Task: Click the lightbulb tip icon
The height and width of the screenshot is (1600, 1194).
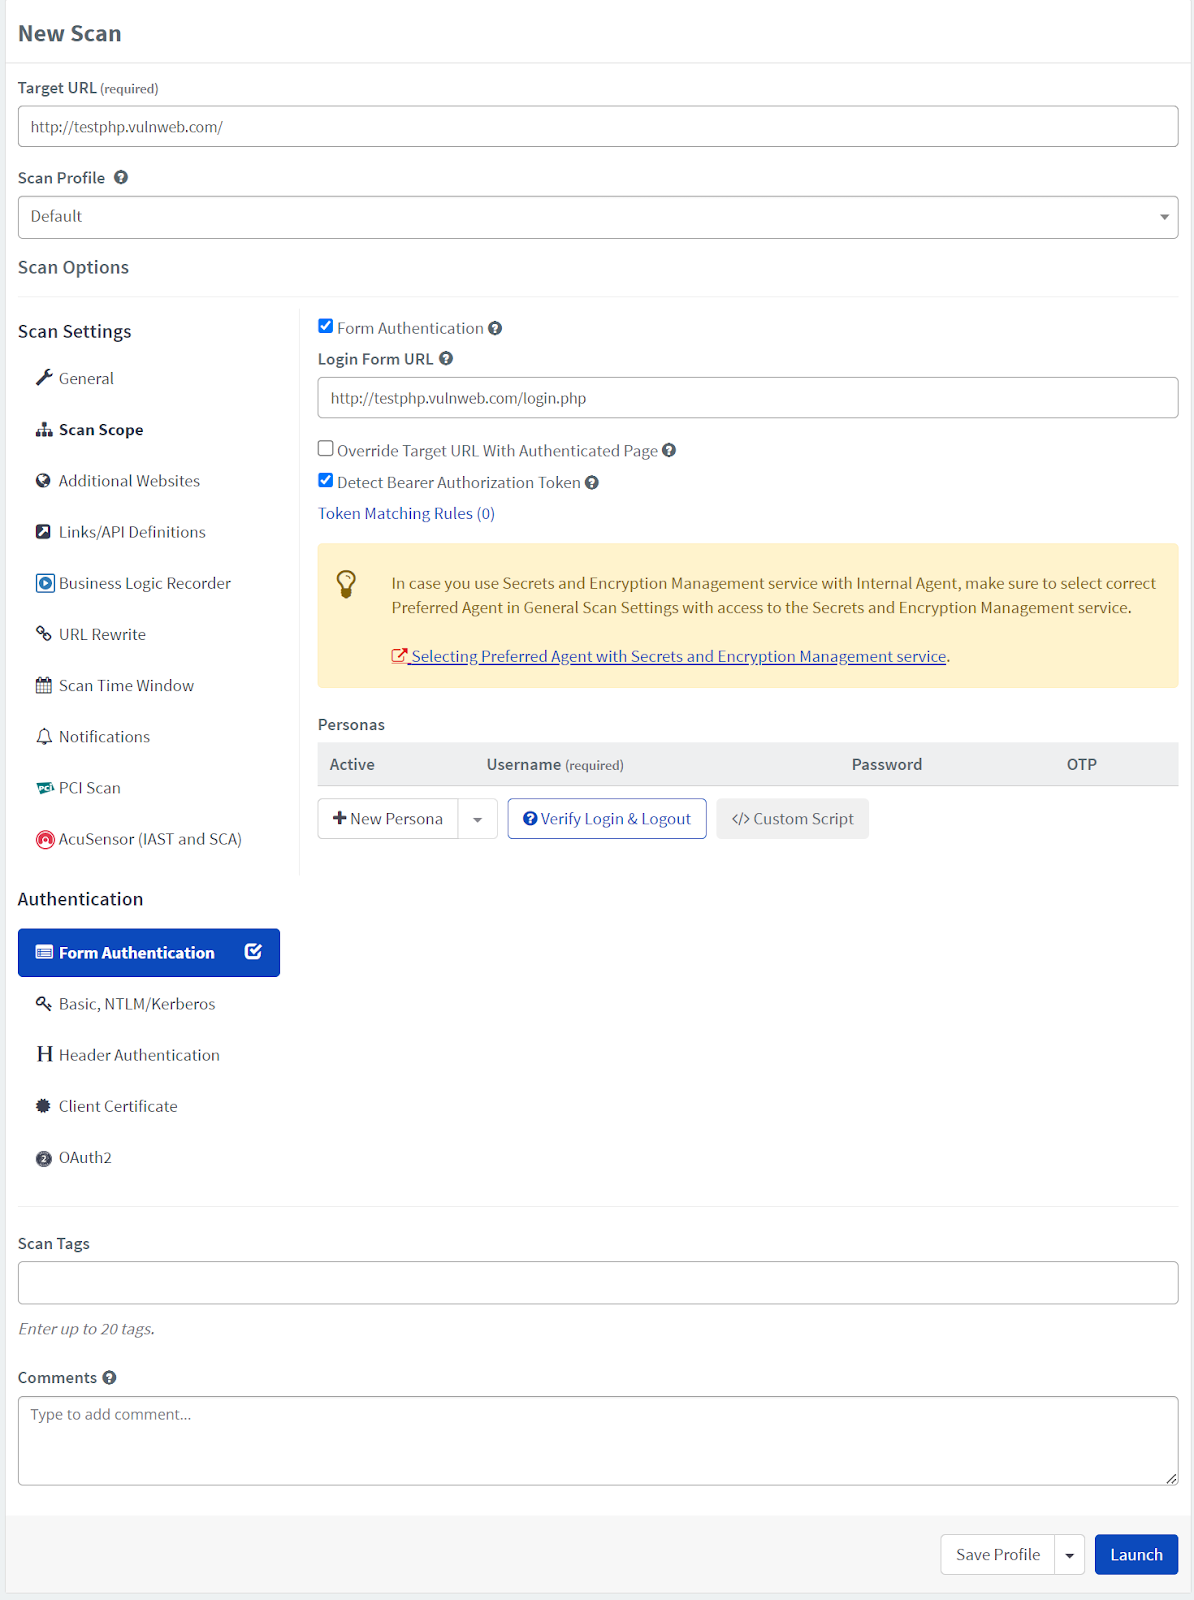Action: coord(346,584)
